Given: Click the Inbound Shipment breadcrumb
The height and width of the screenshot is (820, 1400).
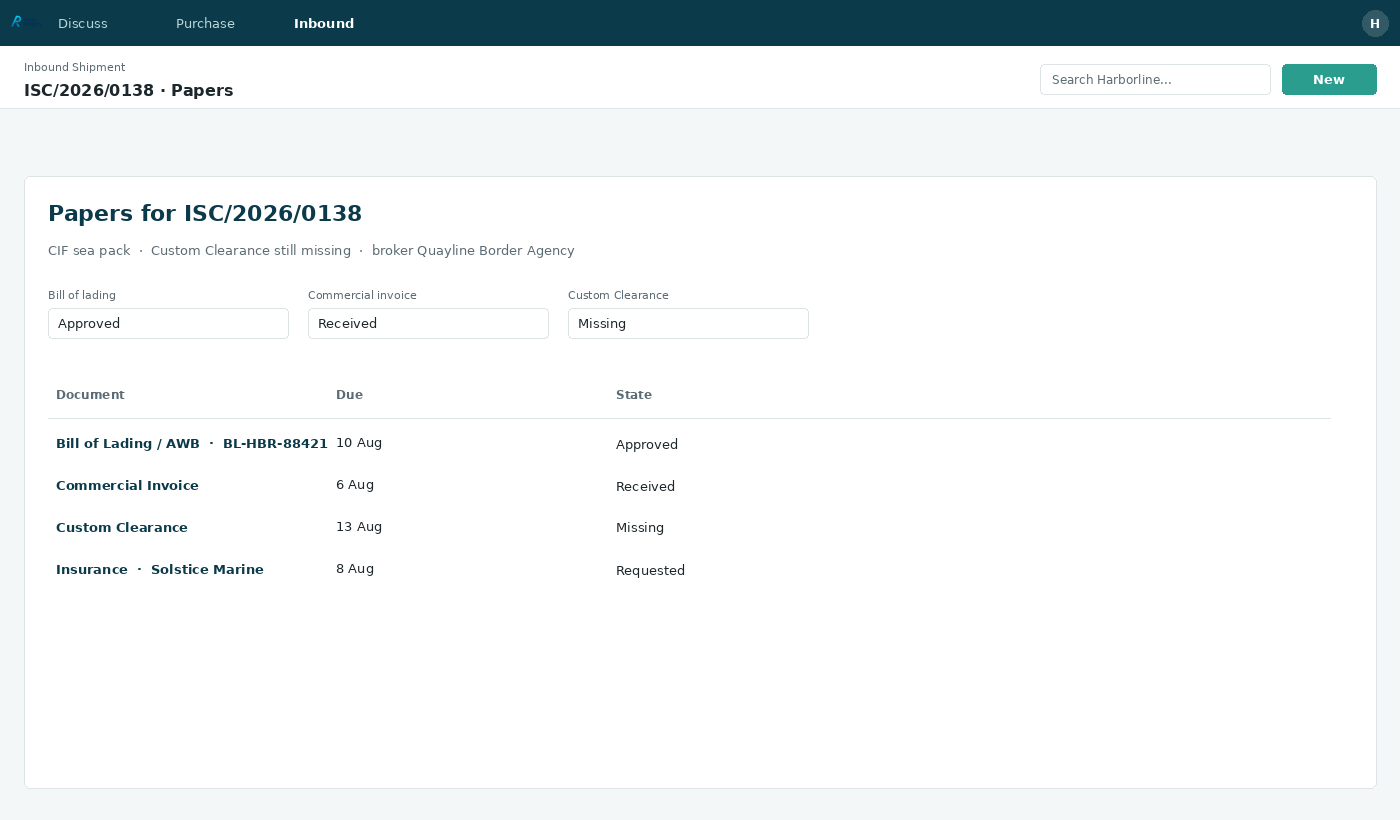Looking at the screenshot, I should (x=75, y=67).
